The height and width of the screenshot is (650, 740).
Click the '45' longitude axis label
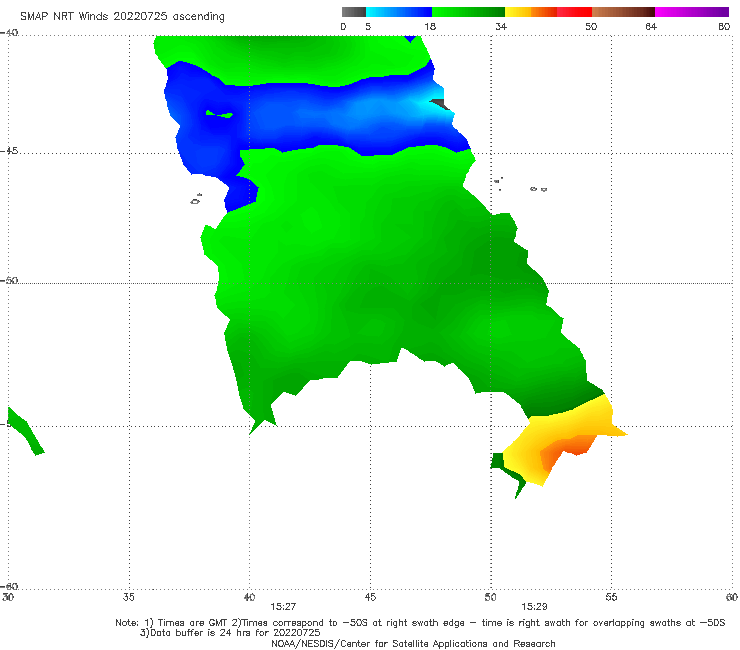click(x=370, y=597)
